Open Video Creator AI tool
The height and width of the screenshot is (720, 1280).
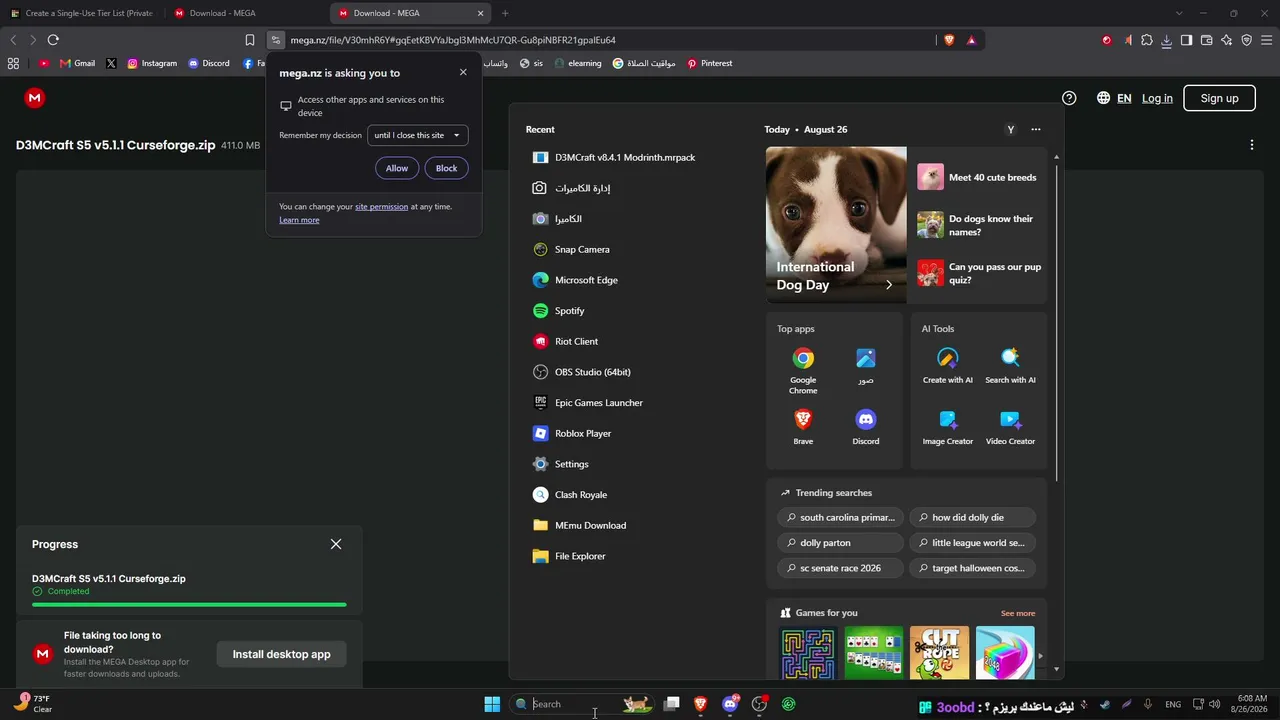pyautogui.click(x=1011, y=427)
